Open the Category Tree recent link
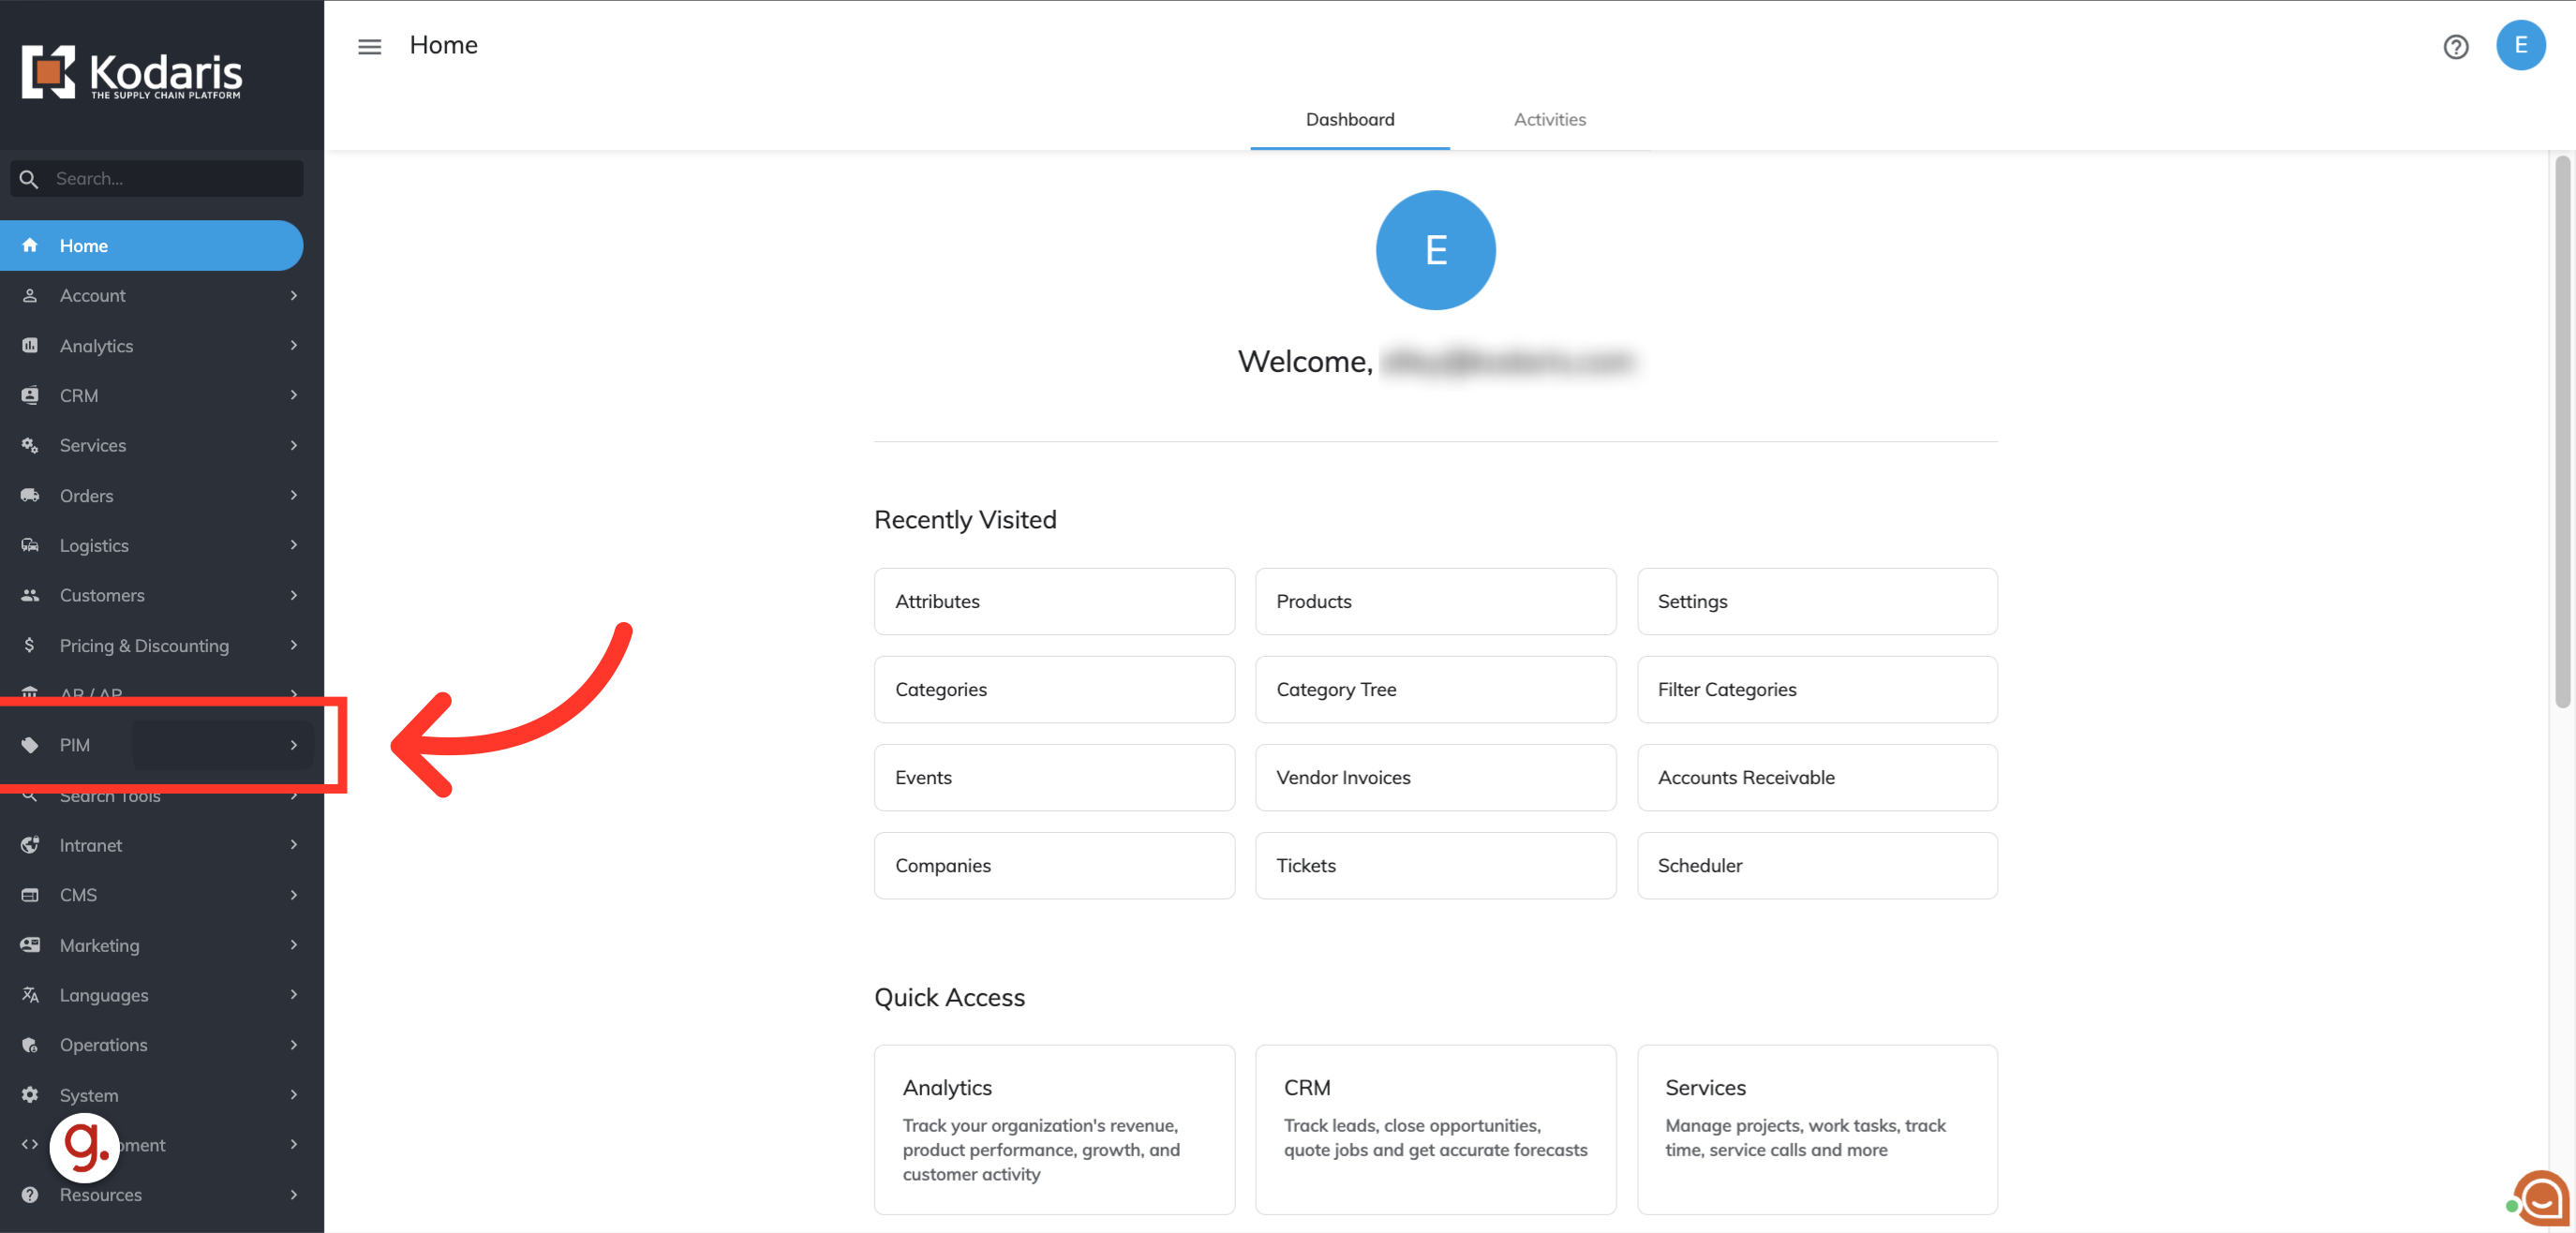The width and height of the screenshot is (2576, 1233). tap(1434, 689)
